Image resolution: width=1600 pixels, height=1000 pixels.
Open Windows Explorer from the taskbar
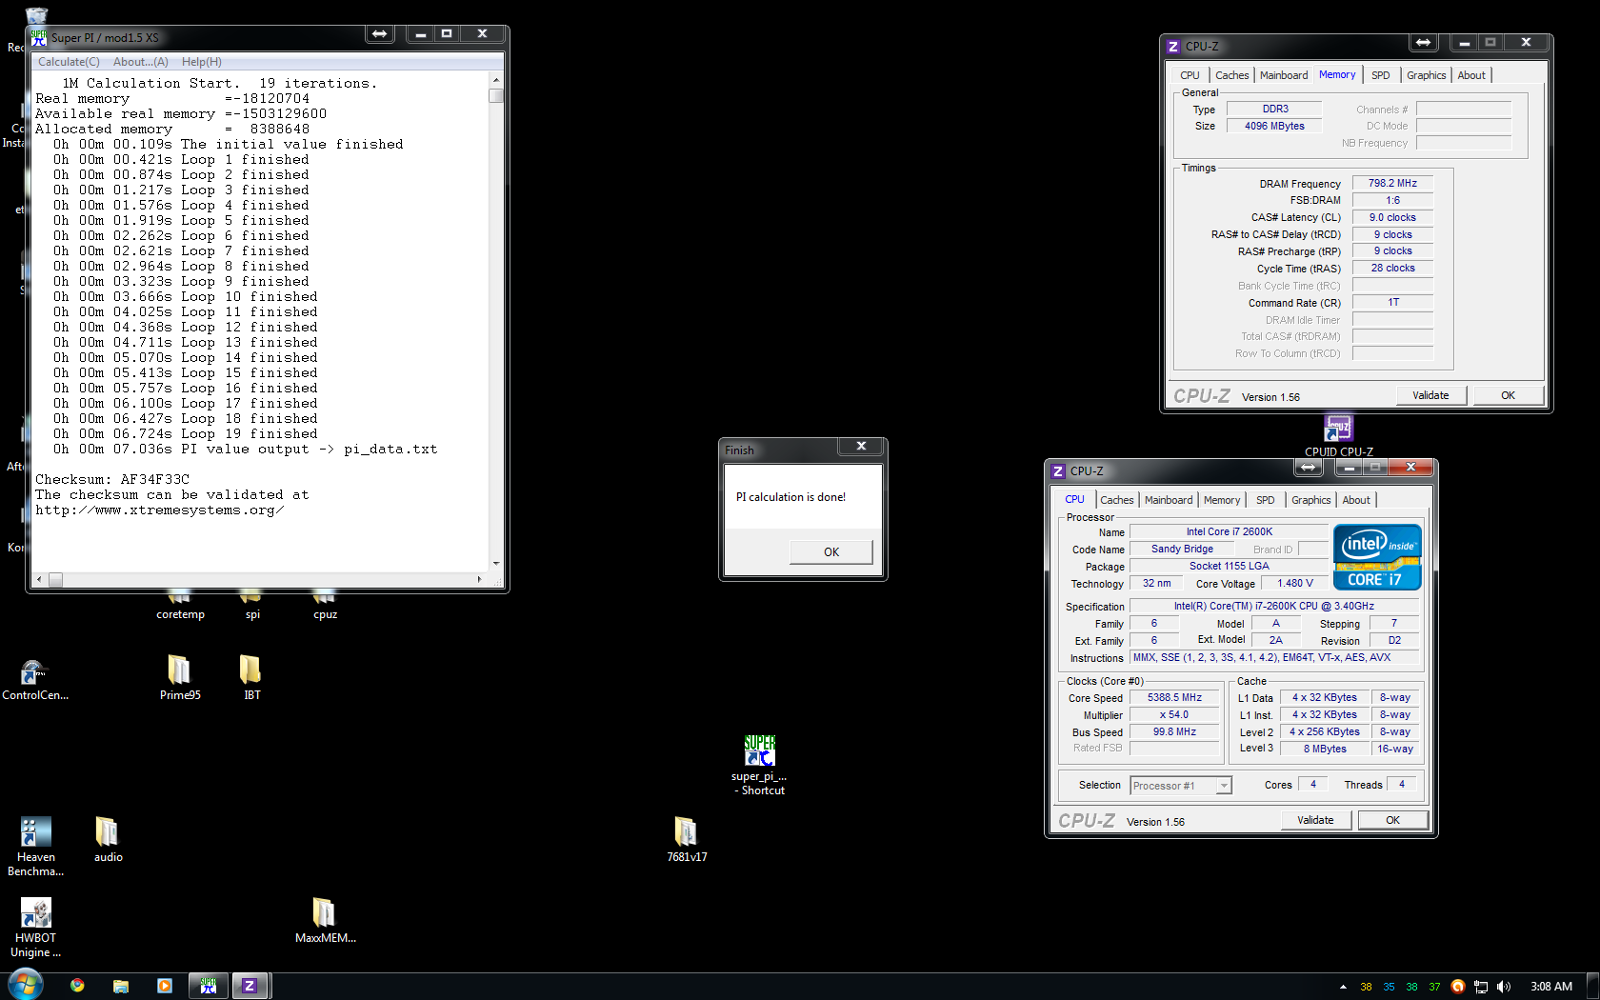click(121, 986)
